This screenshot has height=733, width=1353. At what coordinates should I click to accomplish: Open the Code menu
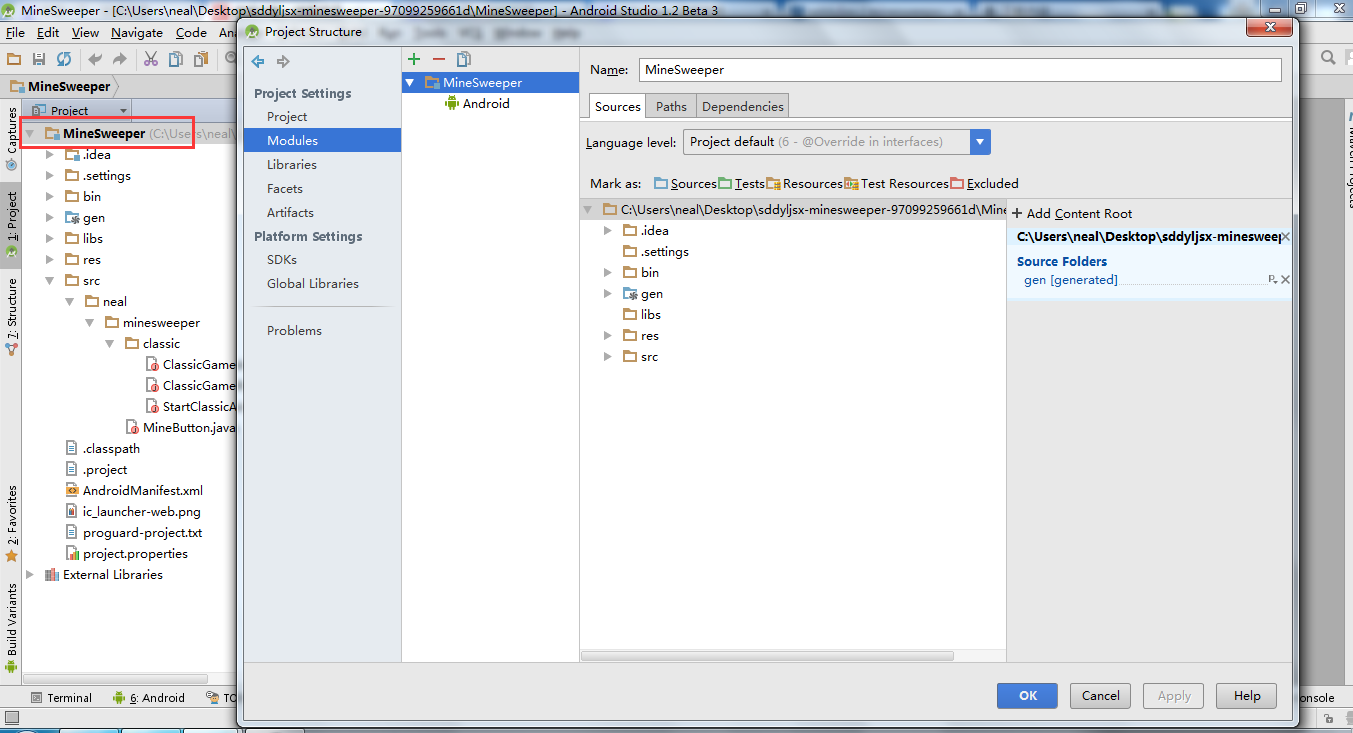tap(191, 33)
